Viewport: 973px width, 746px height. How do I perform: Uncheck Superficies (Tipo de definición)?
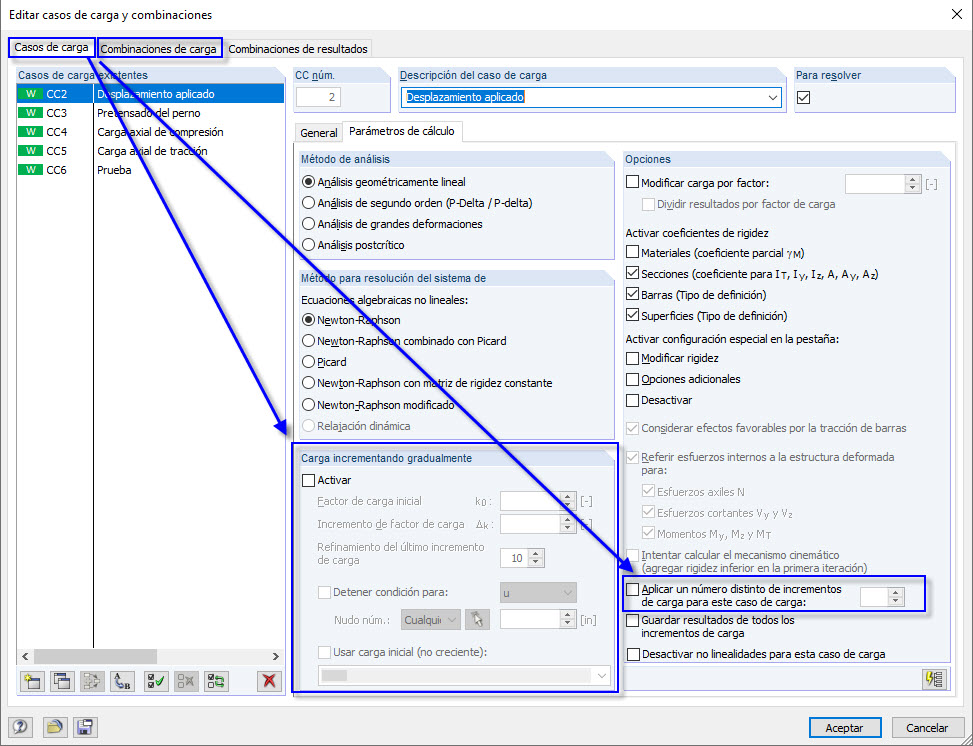tap(632, 315)
